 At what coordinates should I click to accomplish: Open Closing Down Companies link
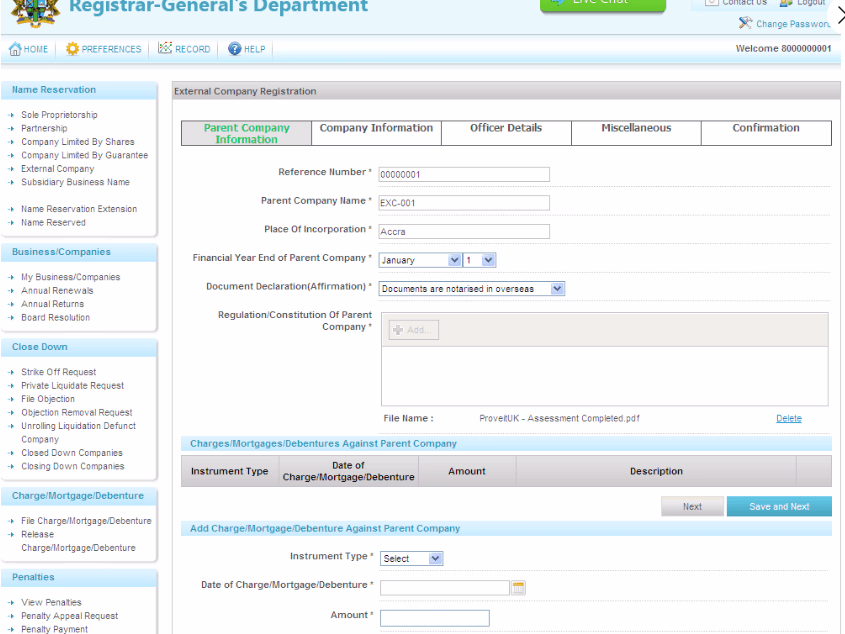click(x=73, y=467)
